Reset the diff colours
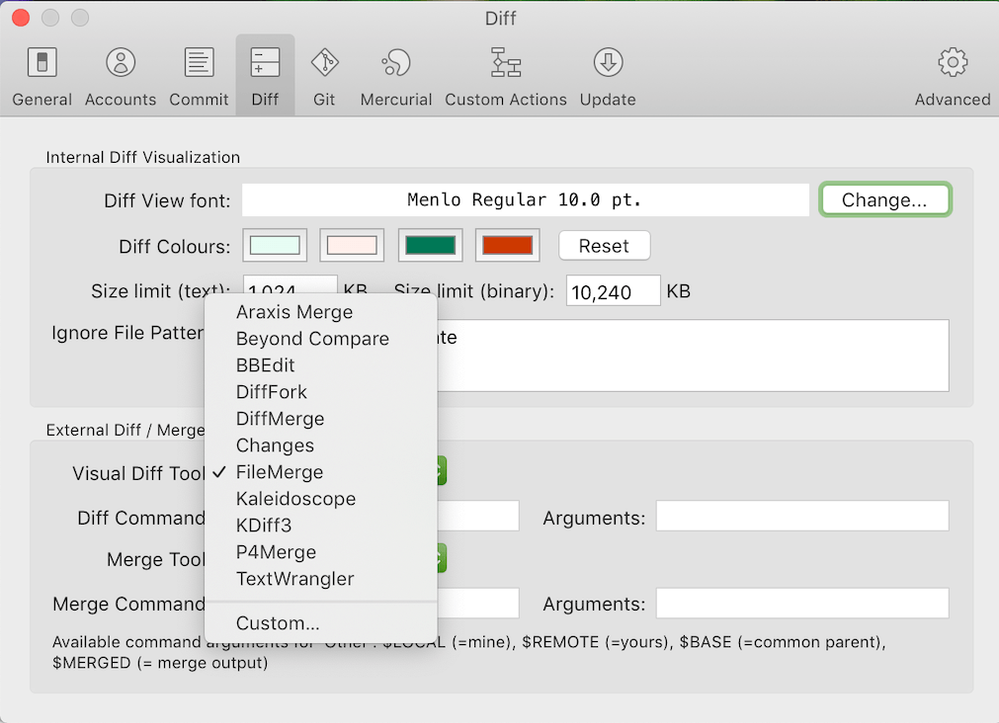This screenshot has height=723, width=999. [x=604, y=246]
